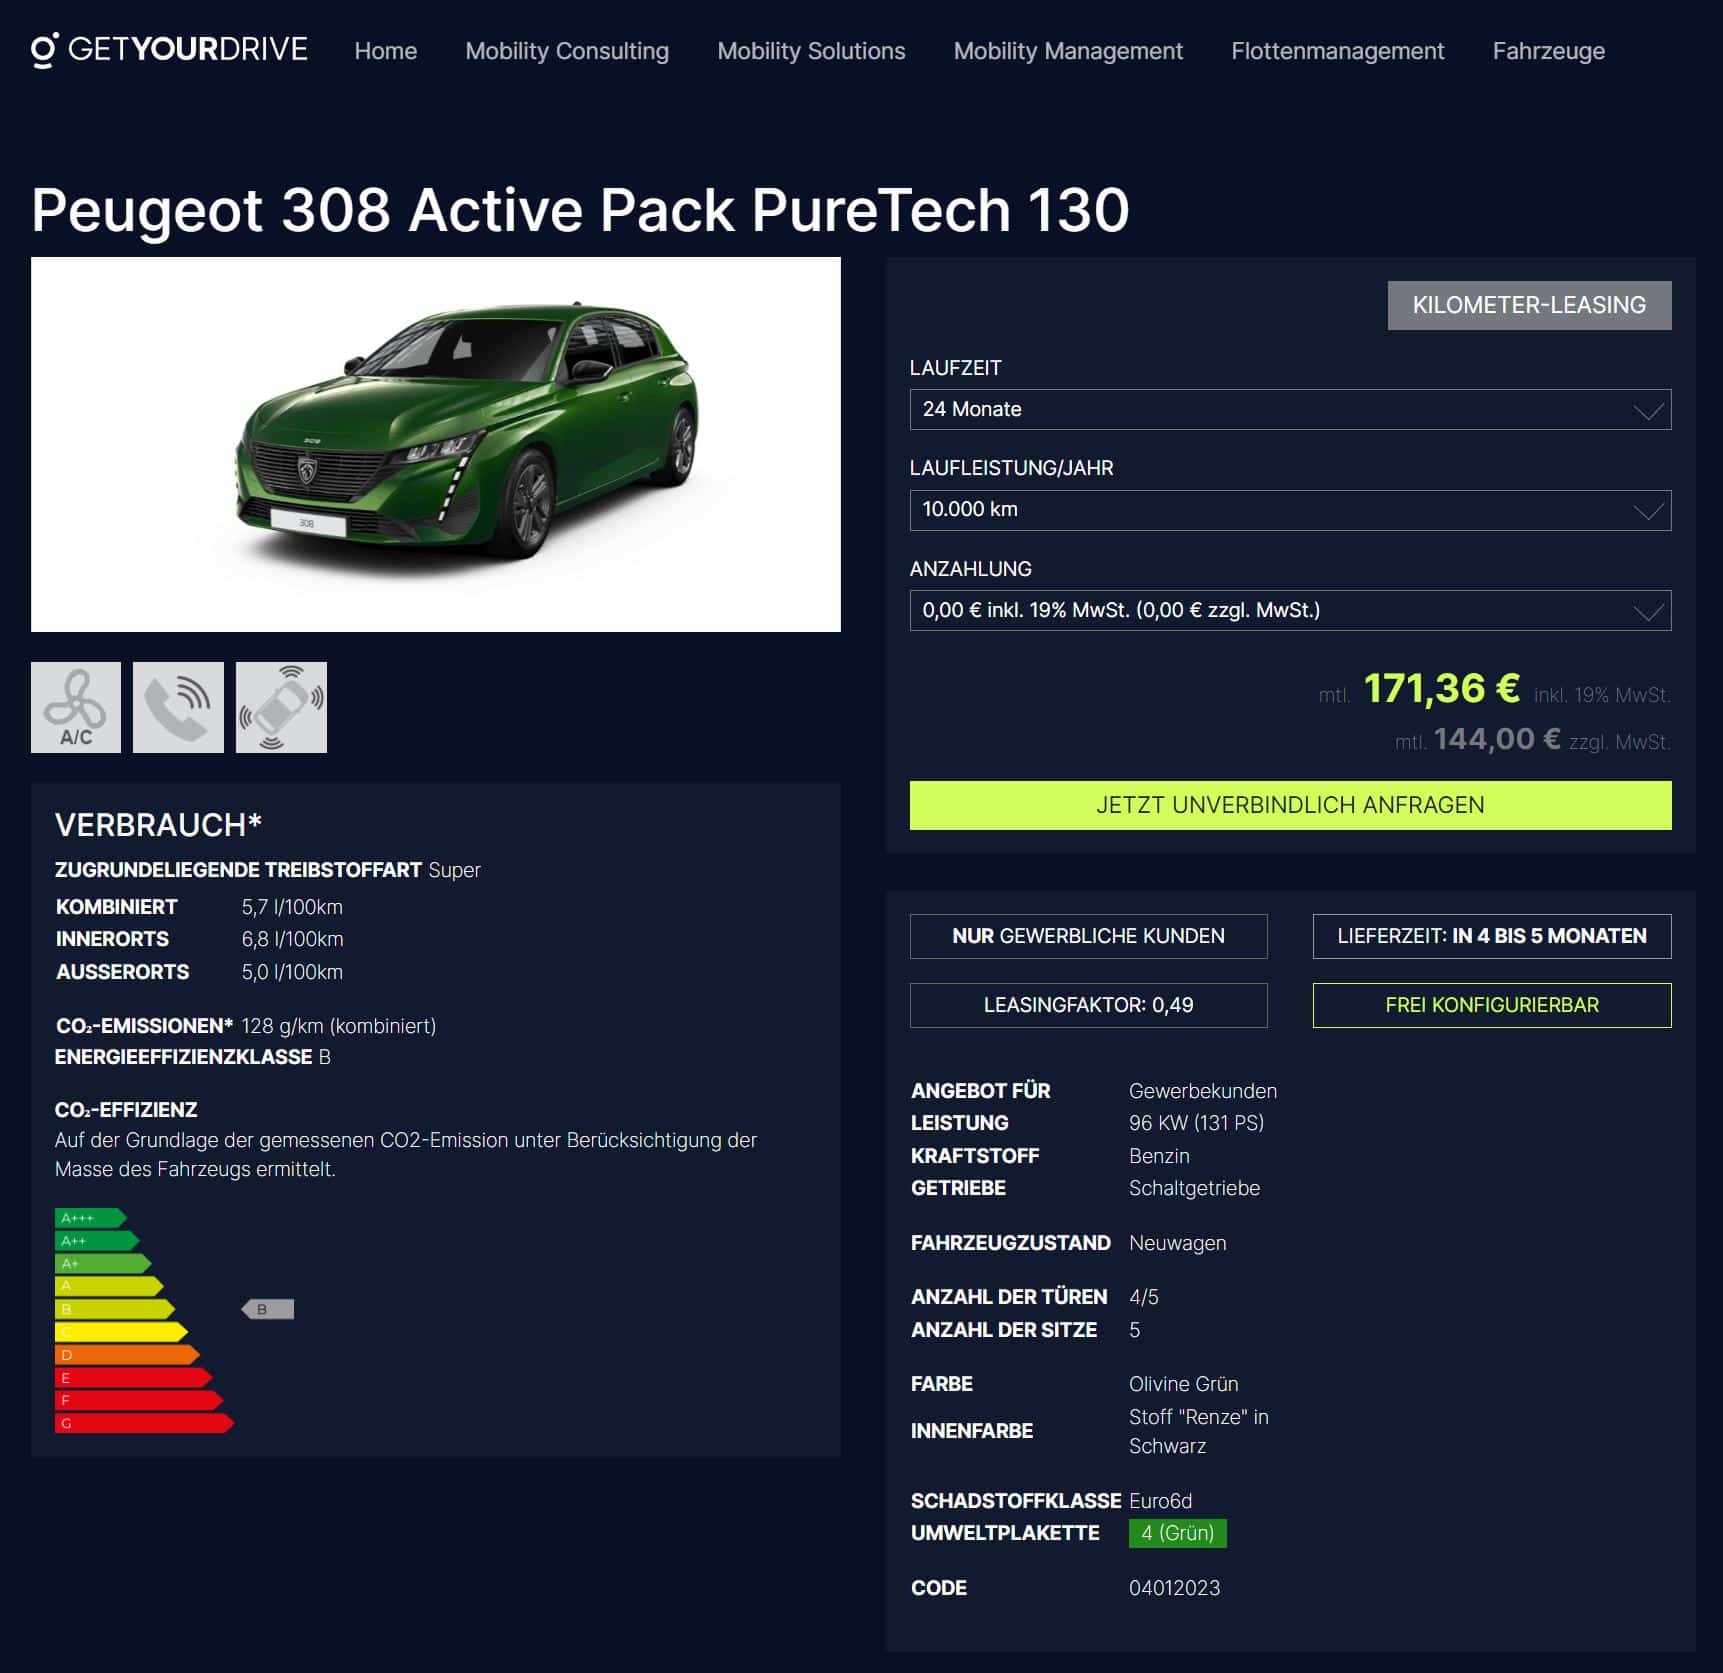
Task: Open the Mobility Solutions menu
Action: click(x=811, y=51)
